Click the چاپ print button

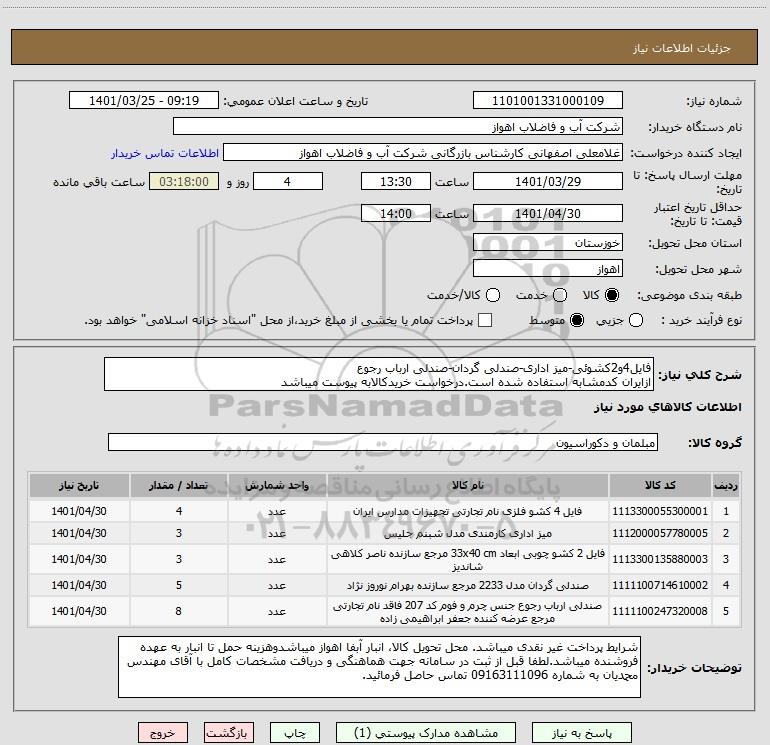click(295, 733)
